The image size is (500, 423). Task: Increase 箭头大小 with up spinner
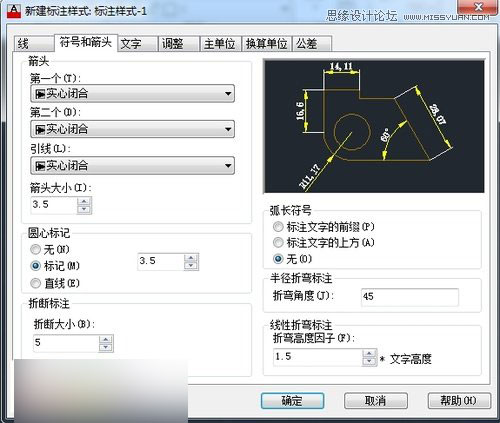(84, 201)
